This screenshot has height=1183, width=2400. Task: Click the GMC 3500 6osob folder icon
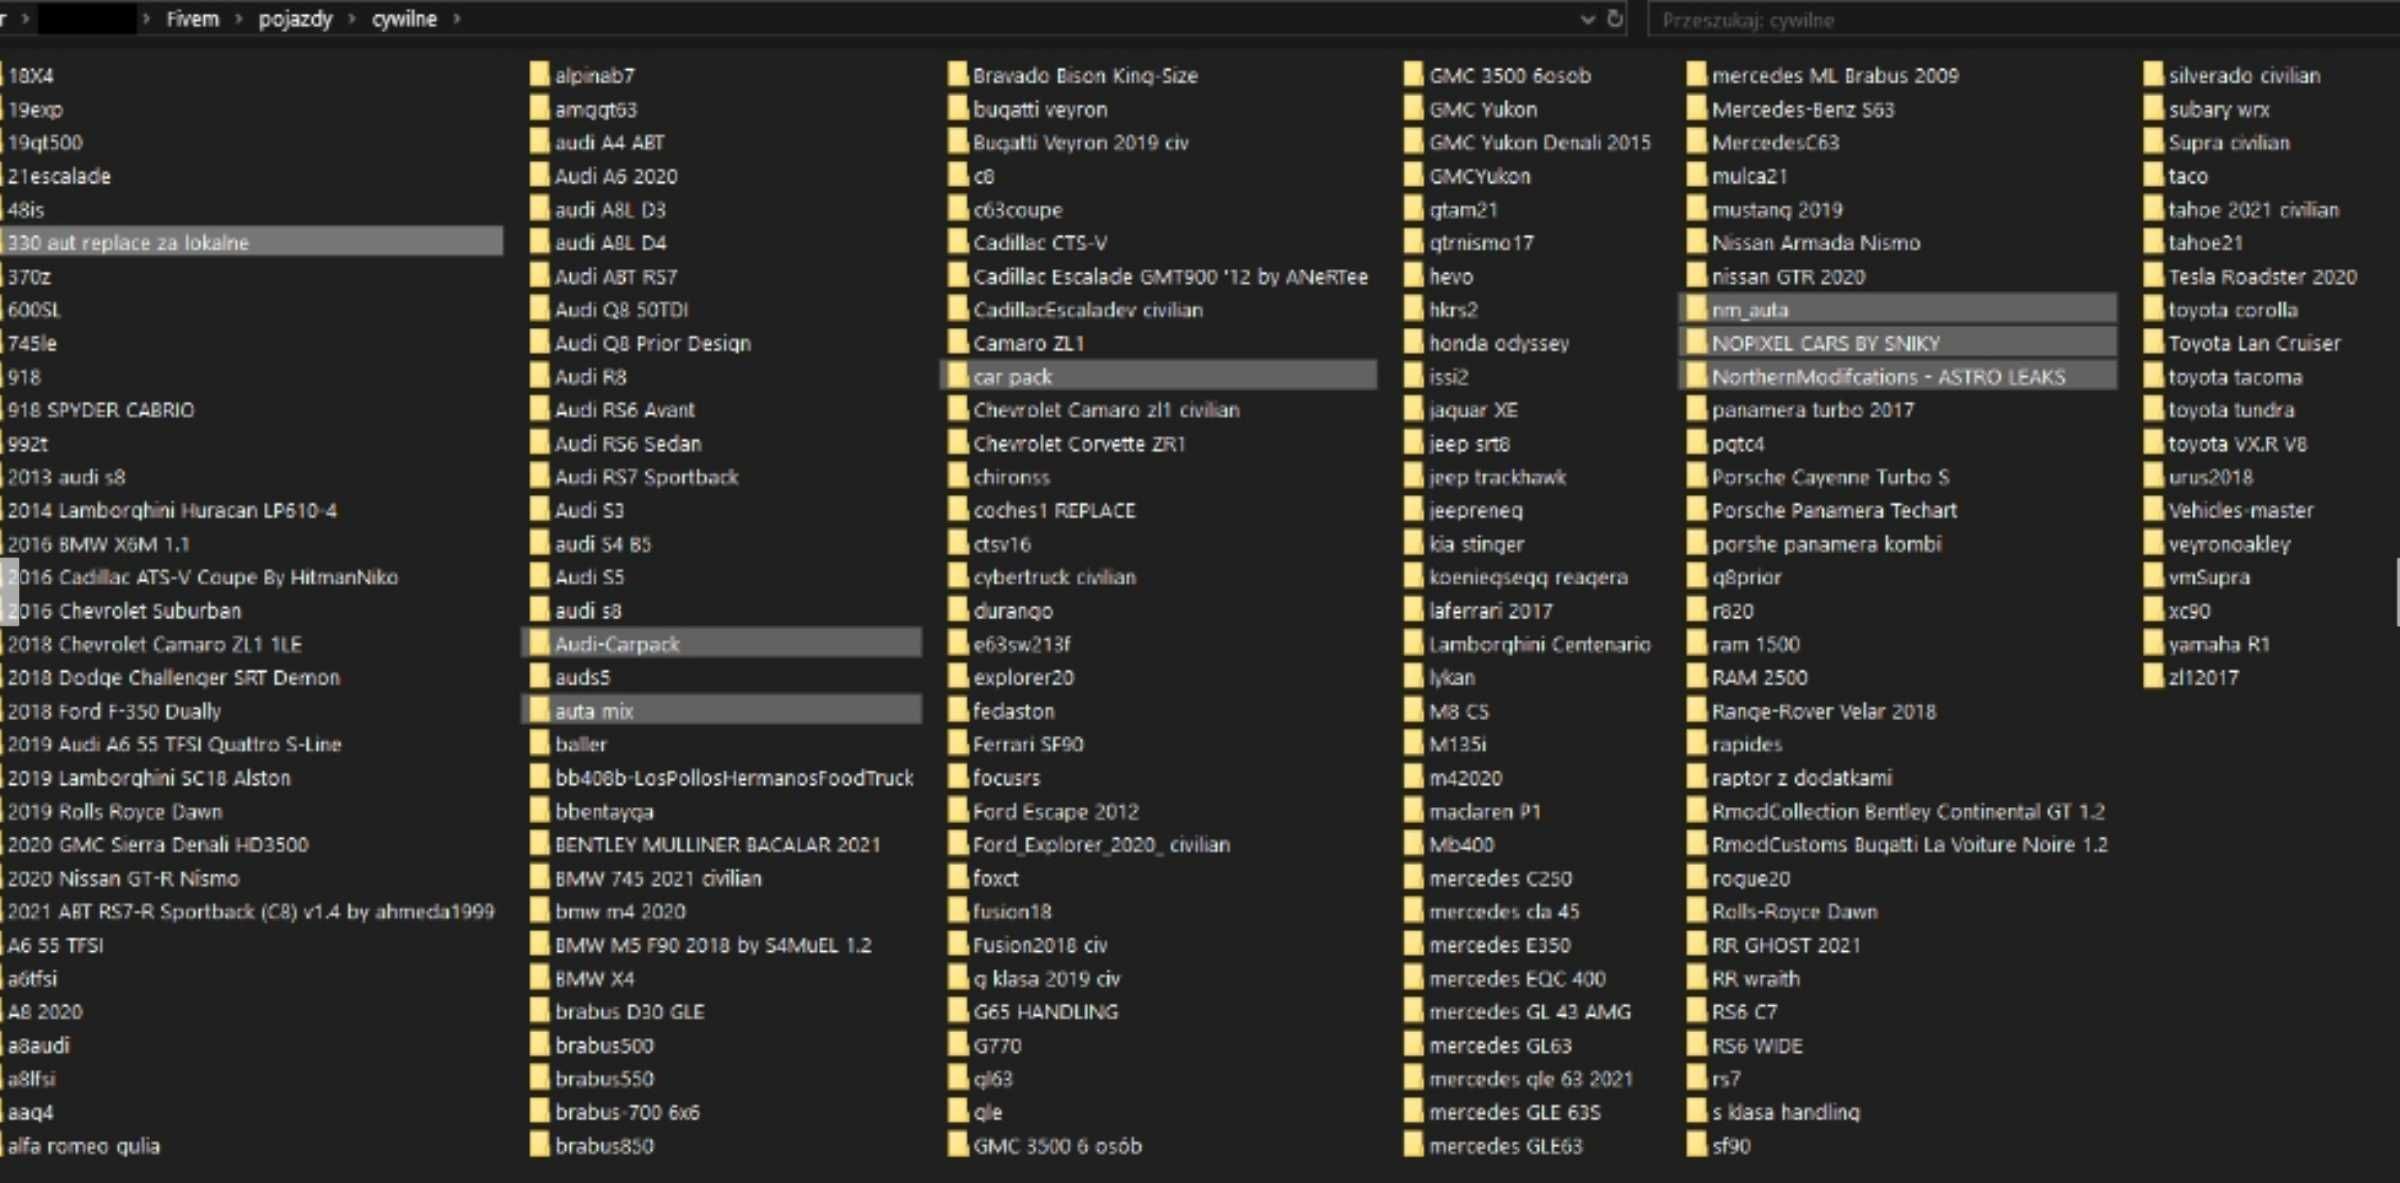(1414, 75)
